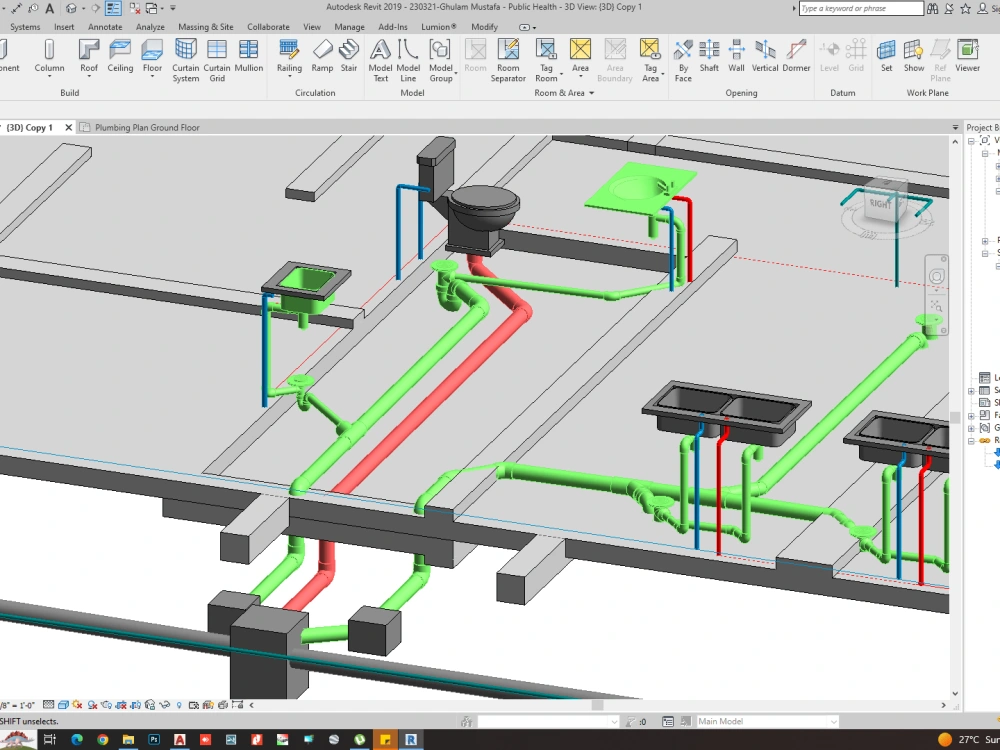Select the Shaft opening tool
Image resolution: width=1000 pixels, height=750 pixels.
709,56
